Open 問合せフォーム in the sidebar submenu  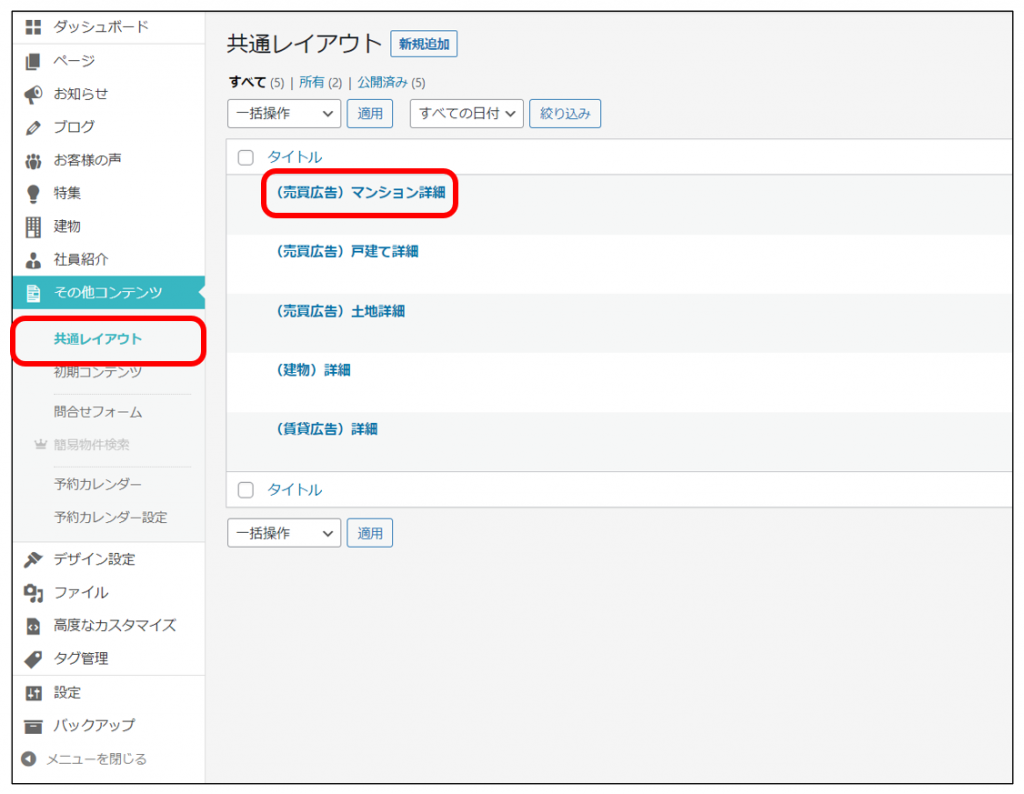tap(98, 411)
